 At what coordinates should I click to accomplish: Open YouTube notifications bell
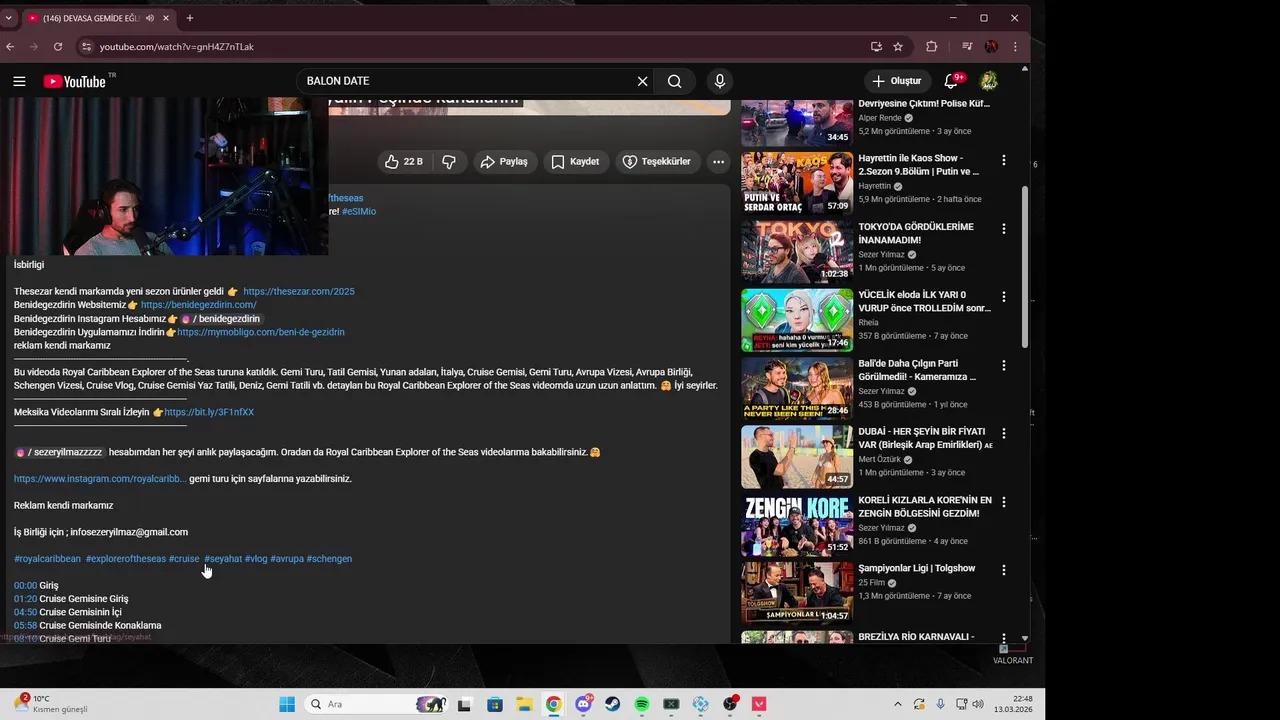click(x=951, y=81)
